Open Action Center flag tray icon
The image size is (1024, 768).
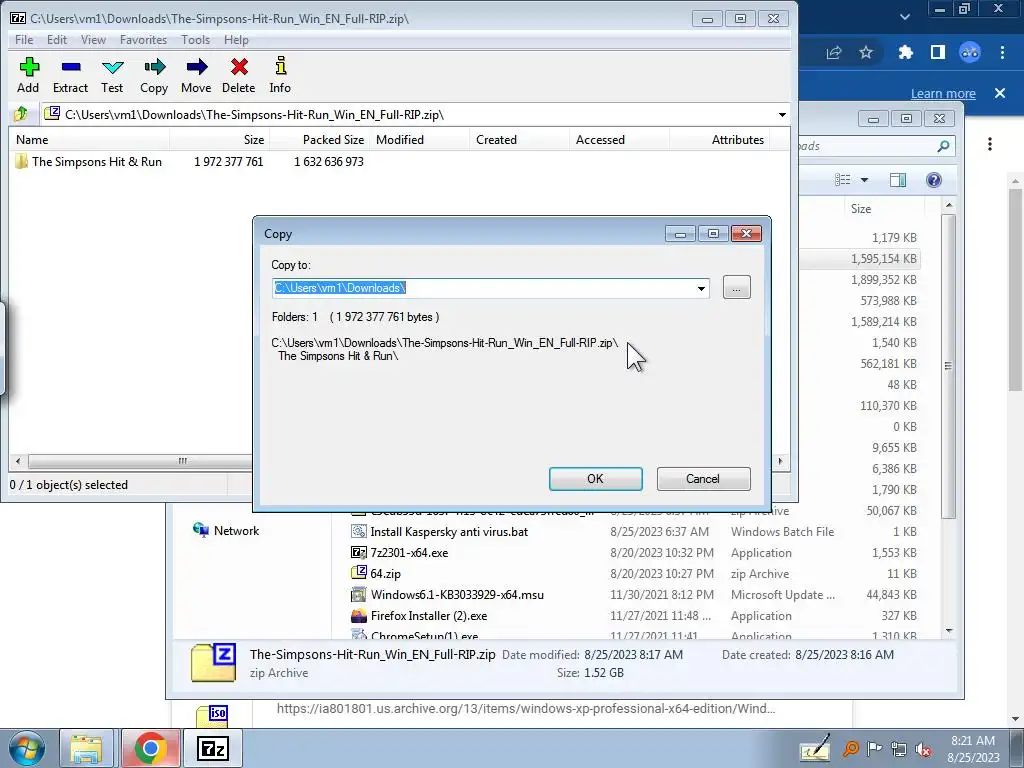tap(875, 748)
